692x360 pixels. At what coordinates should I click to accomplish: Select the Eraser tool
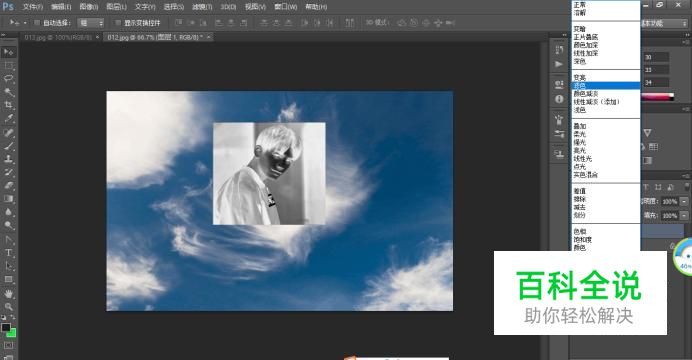pyautogui.click(x=8, y=185)
